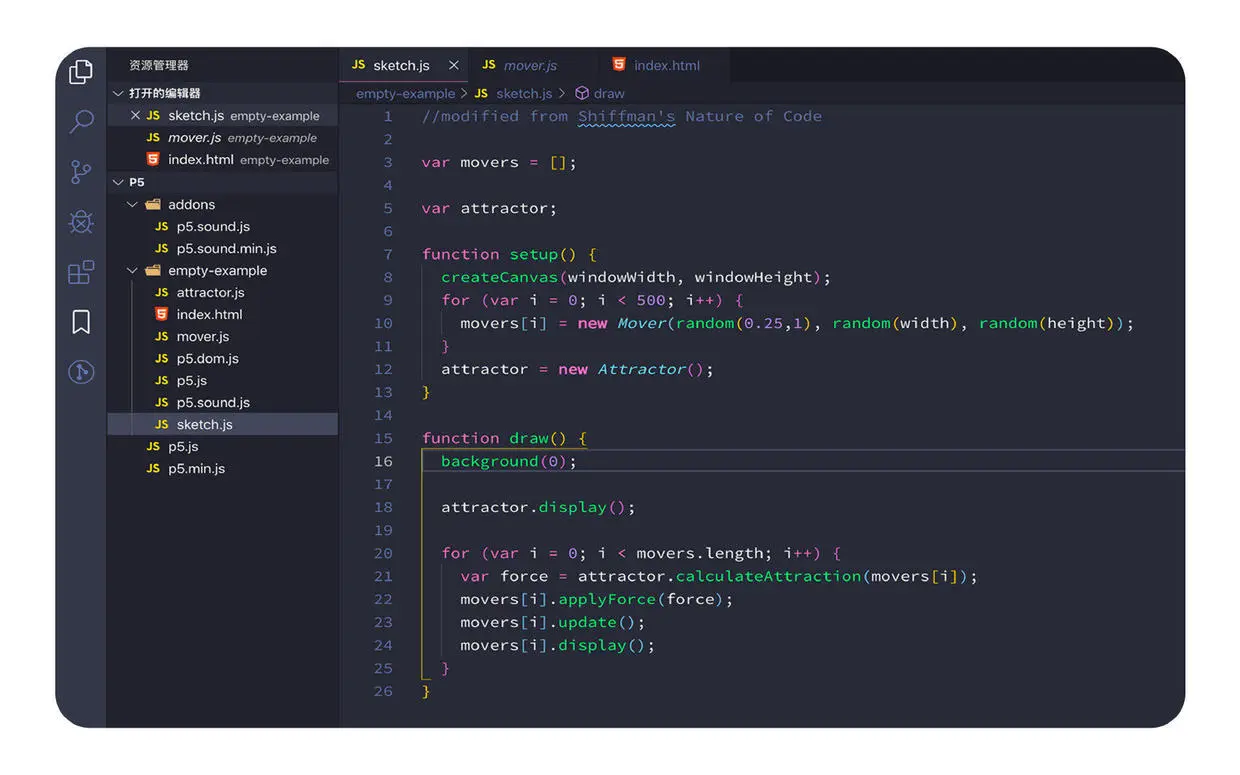Open Source Control view in activity bar
Image resolution: width=1240 pixels, height=775 pixels.
tap(81, 172)
